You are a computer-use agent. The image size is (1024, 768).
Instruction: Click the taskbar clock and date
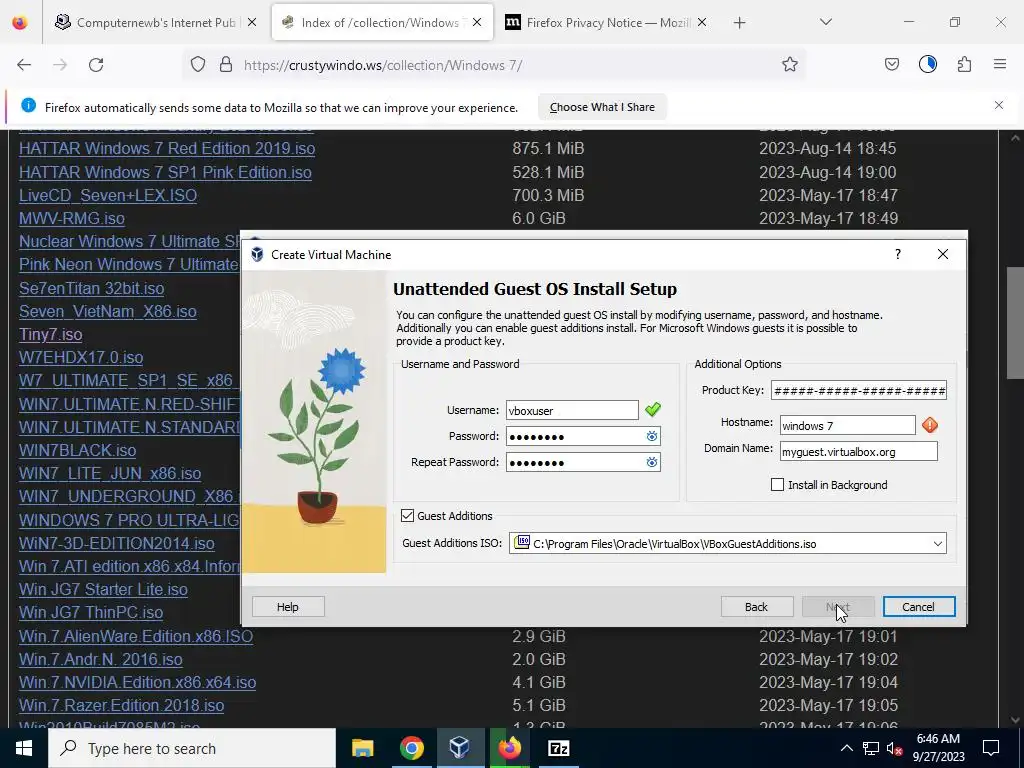938,748
